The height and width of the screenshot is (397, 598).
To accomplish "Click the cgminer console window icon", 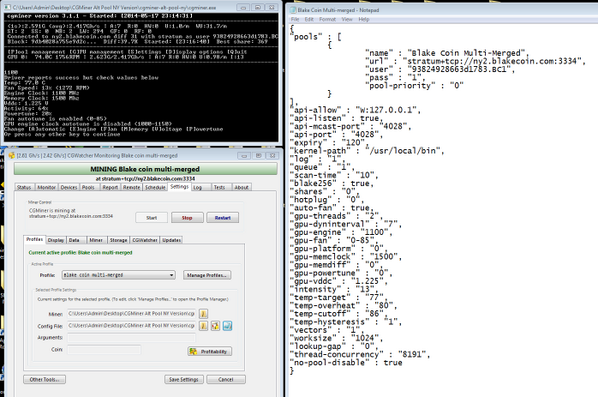I will (7, 7).
